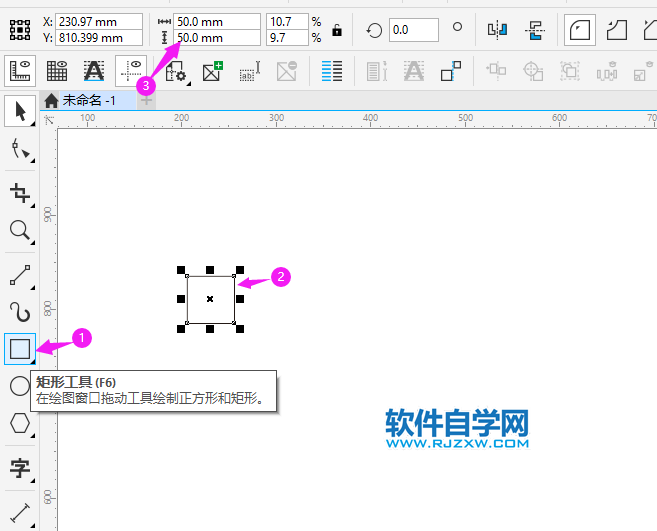Viewport: 657px width, 531px height.
Task: Click the top-left selection handle of rectangle
Action: coord(181,270)
